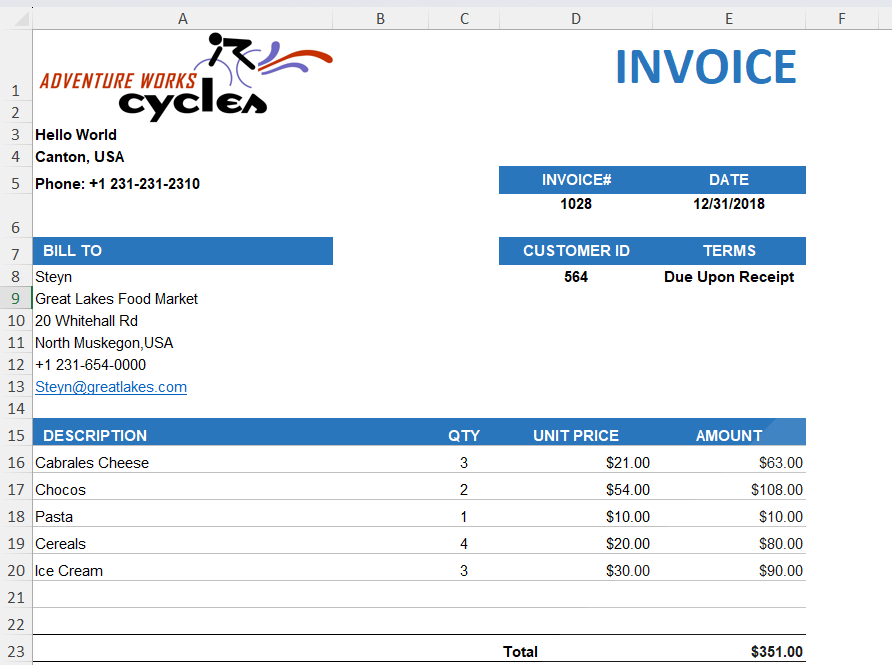This screenshot has width=892, height=665.
Task: Click the select-all corner triangle
Action: pos(21,19)
